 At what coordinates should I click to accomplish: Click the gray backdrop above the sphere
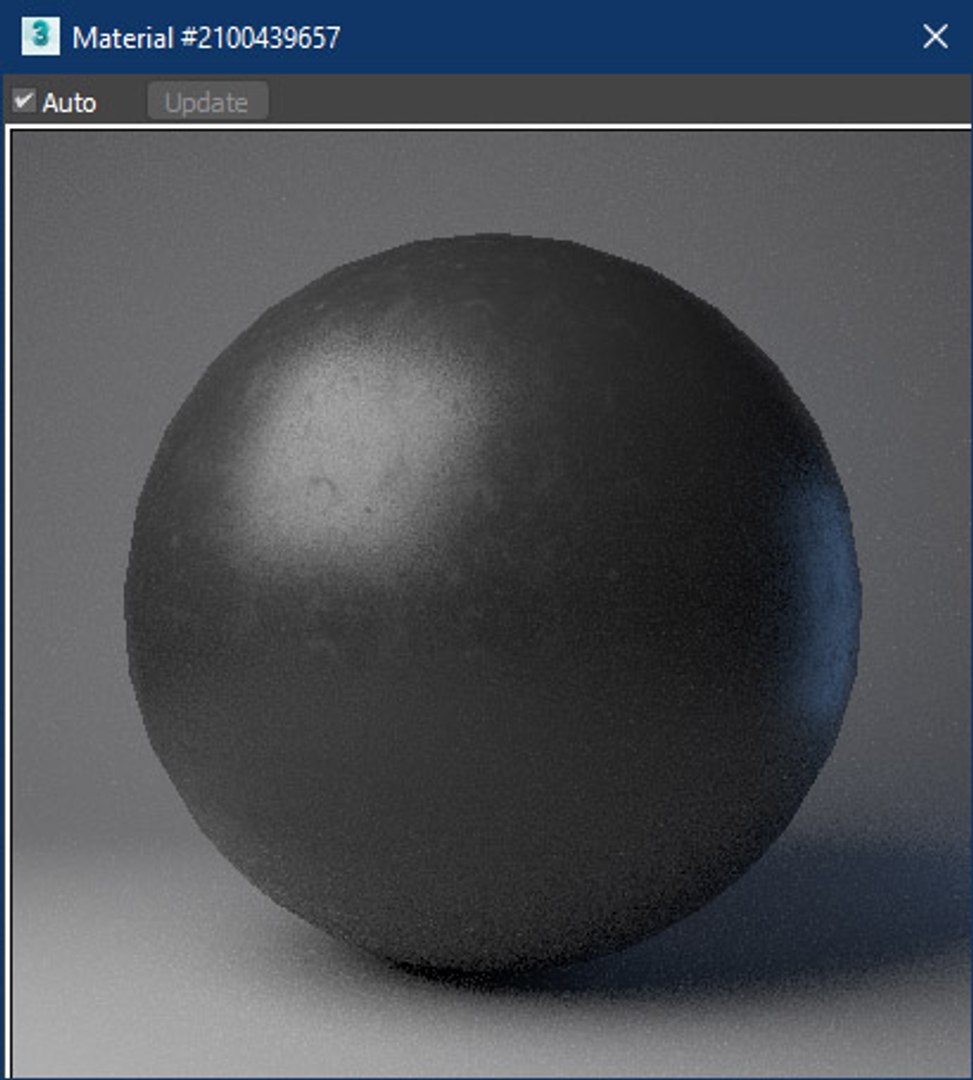[492, 183]
